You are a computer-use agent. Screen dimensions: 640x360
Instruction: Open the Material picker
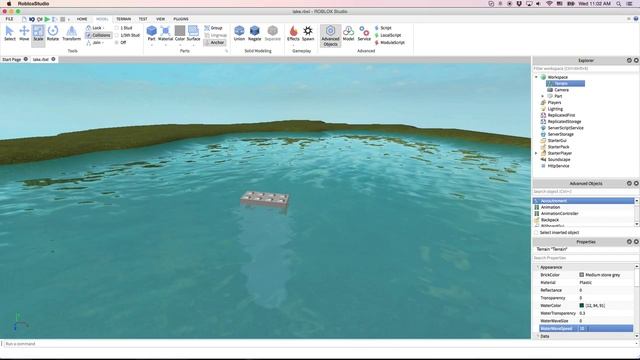165,33
